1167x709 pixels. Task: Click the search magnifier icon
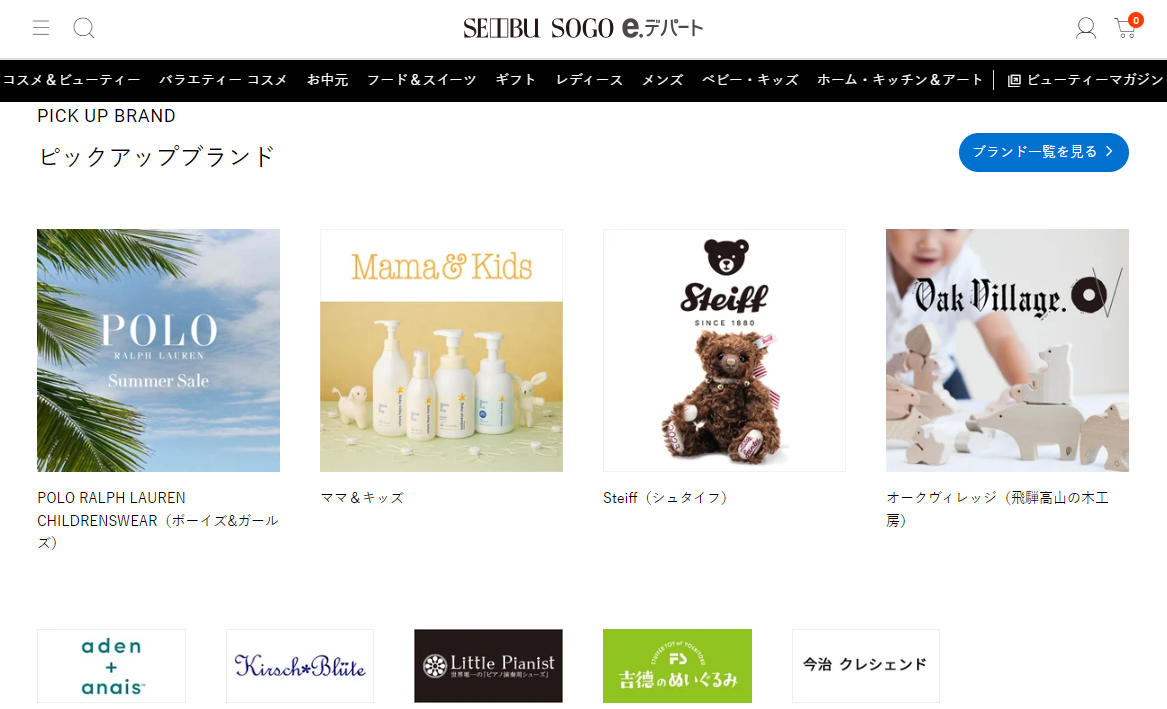pos(84,28)
